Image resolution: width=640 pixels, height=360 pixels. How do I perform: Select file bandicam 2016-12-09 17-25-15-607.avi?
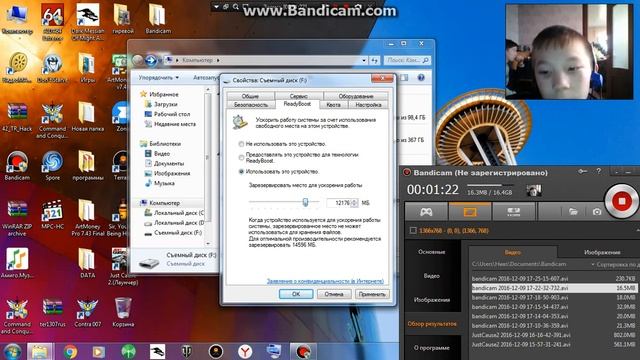click(x=553, y=278)
